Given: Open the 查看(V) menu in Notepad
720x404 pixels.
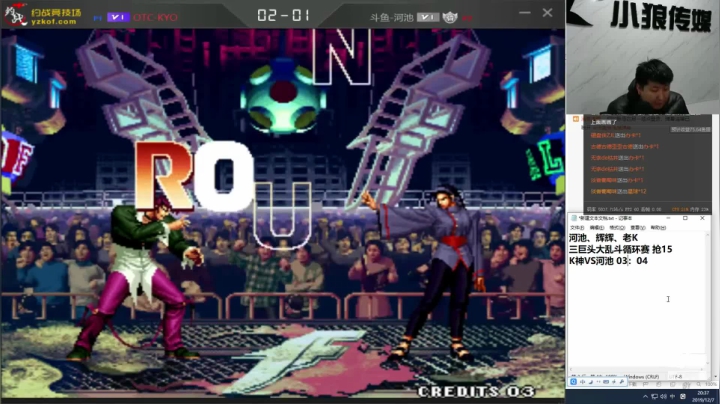Looking at the screenshot, I should point(638,228).
